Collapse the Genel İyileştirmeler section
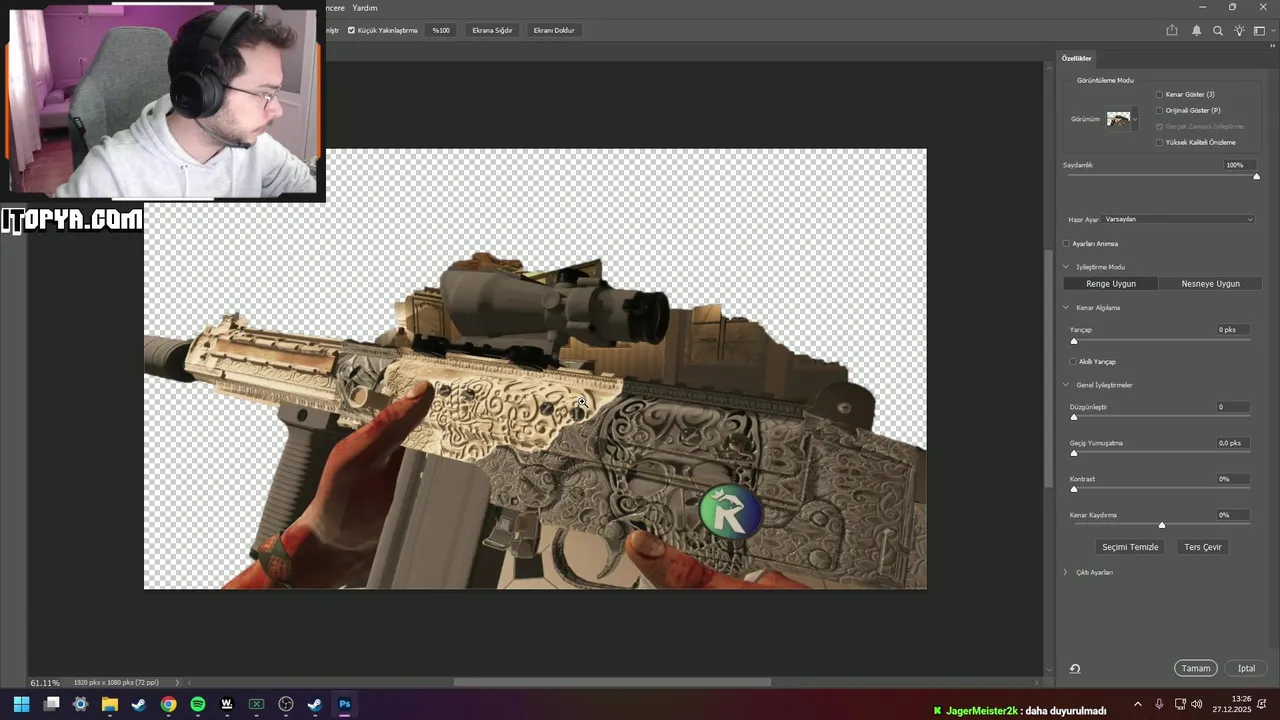The height and width of the screenshot is (720, 1280). coord(1066,385)
